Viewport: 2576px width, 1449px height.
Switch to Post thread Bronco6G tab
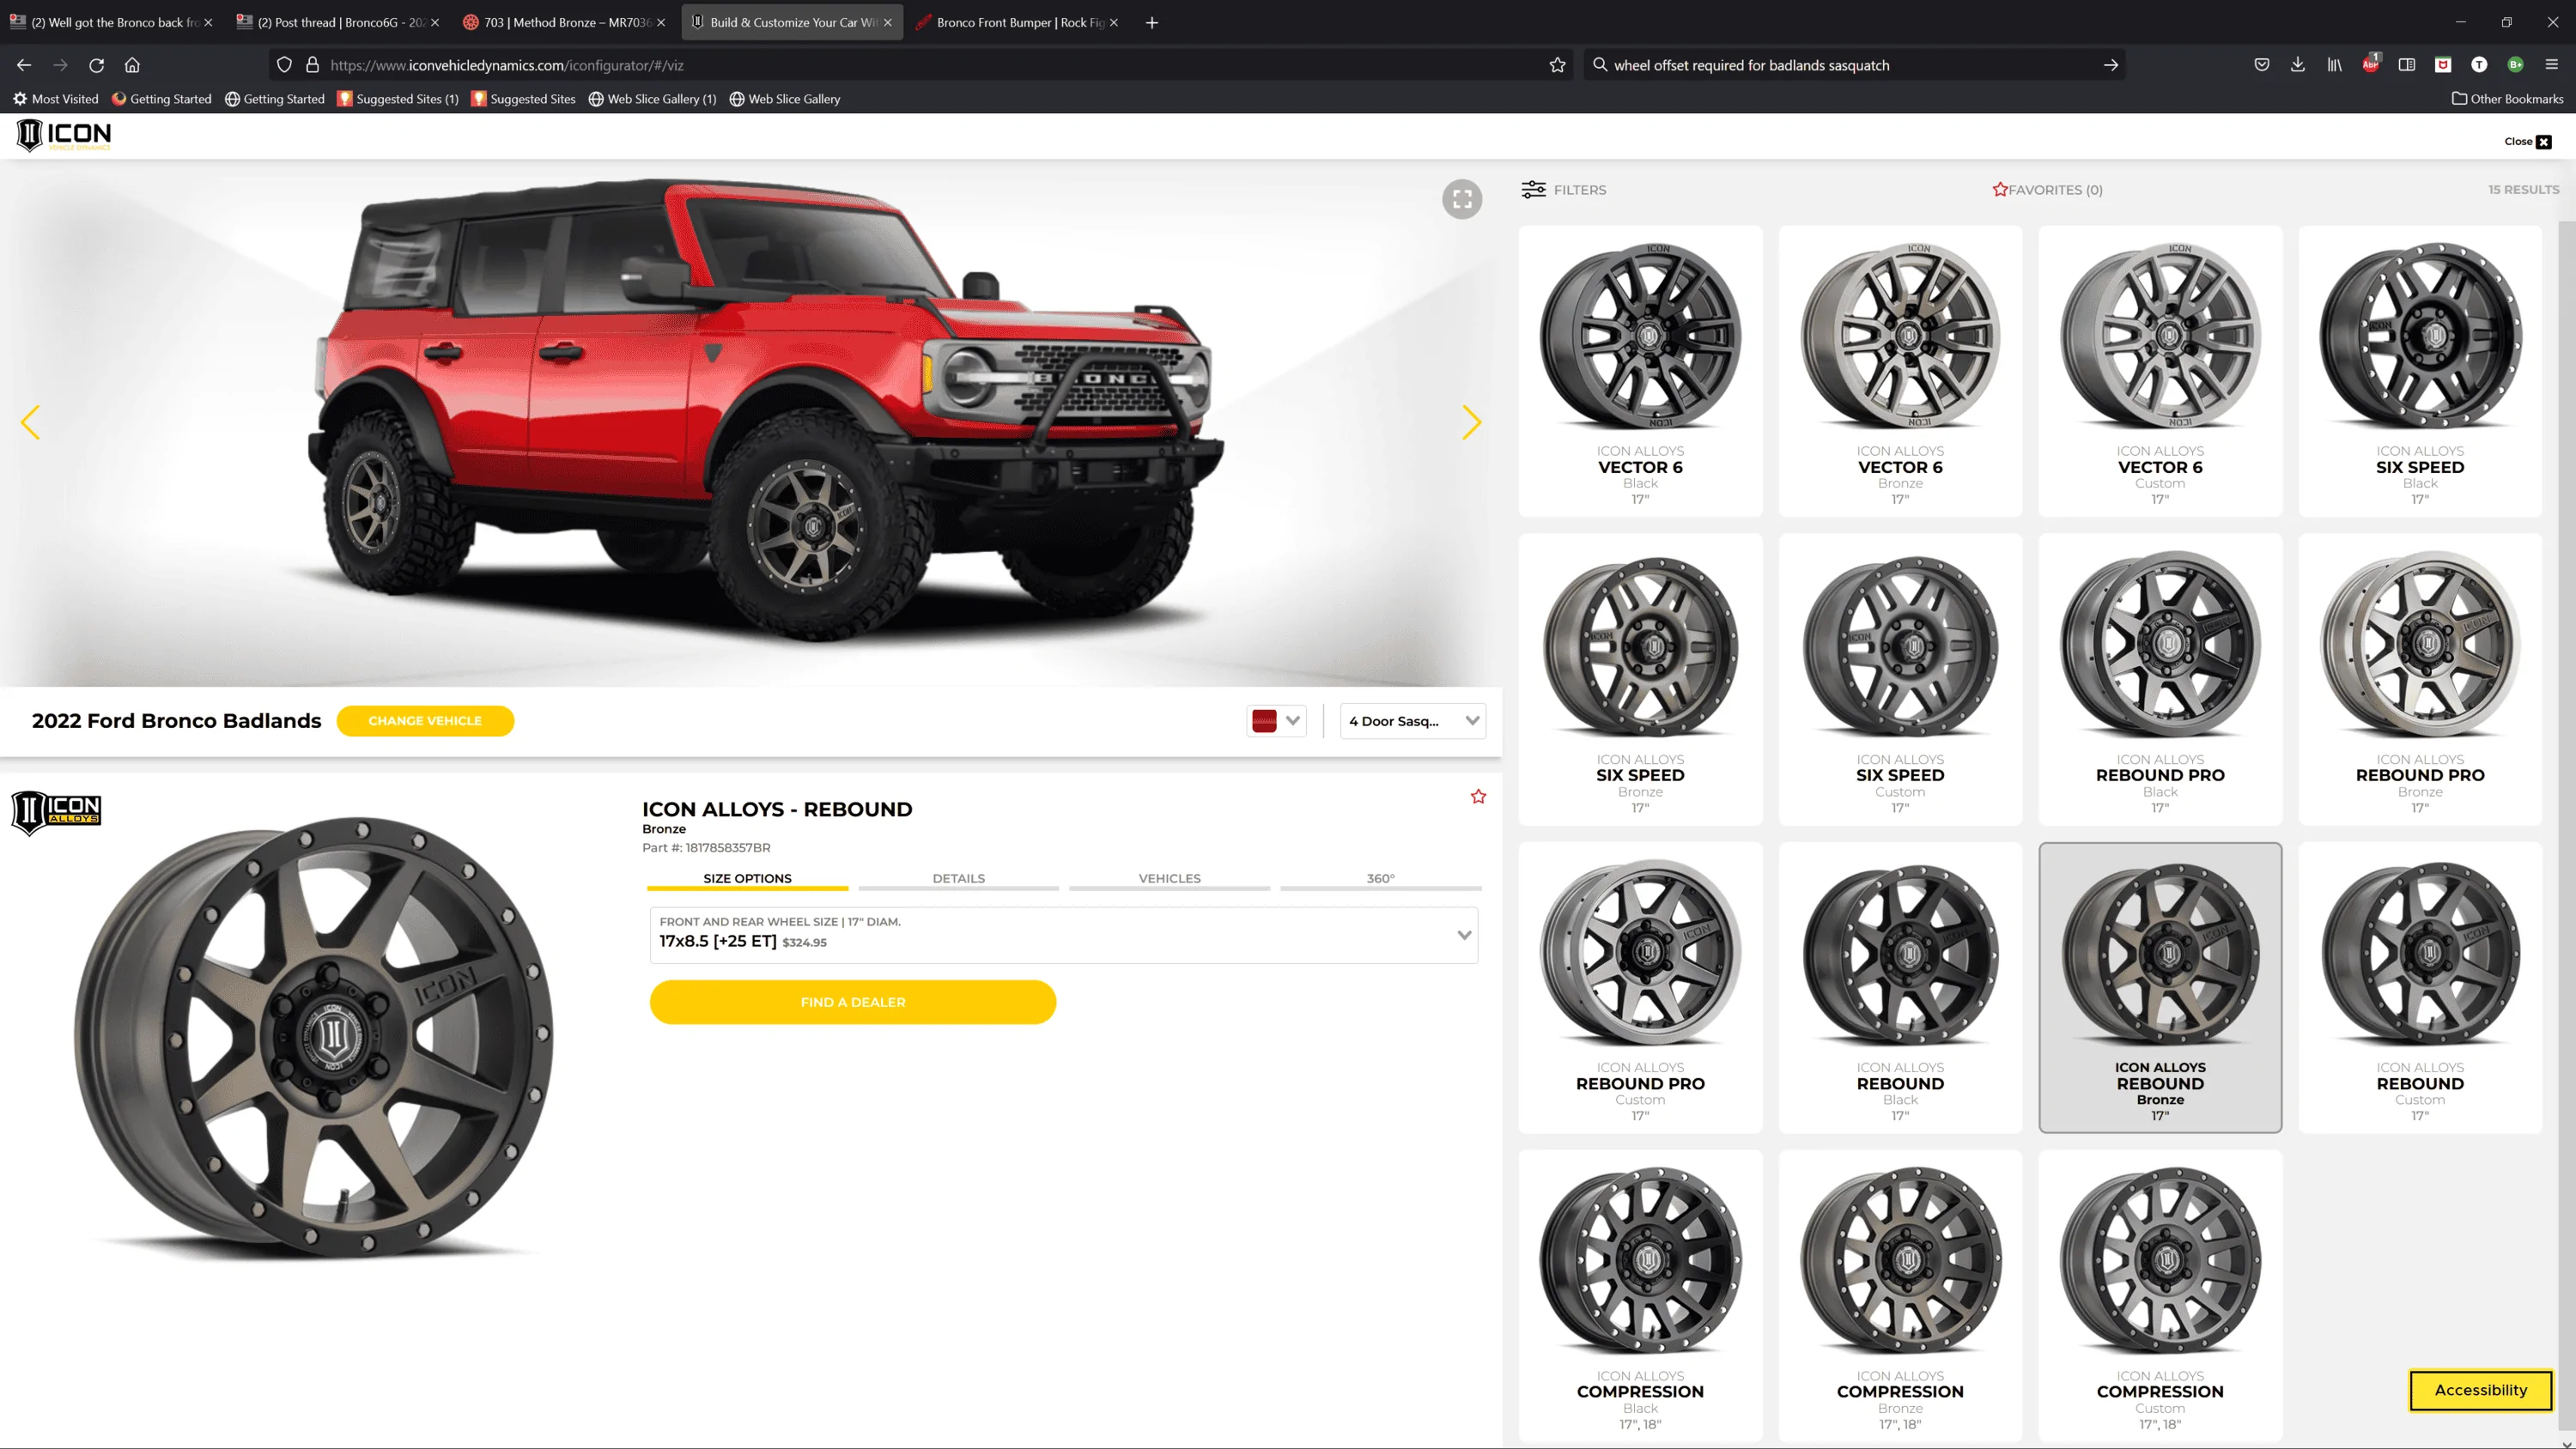click(x=339, y=22)
